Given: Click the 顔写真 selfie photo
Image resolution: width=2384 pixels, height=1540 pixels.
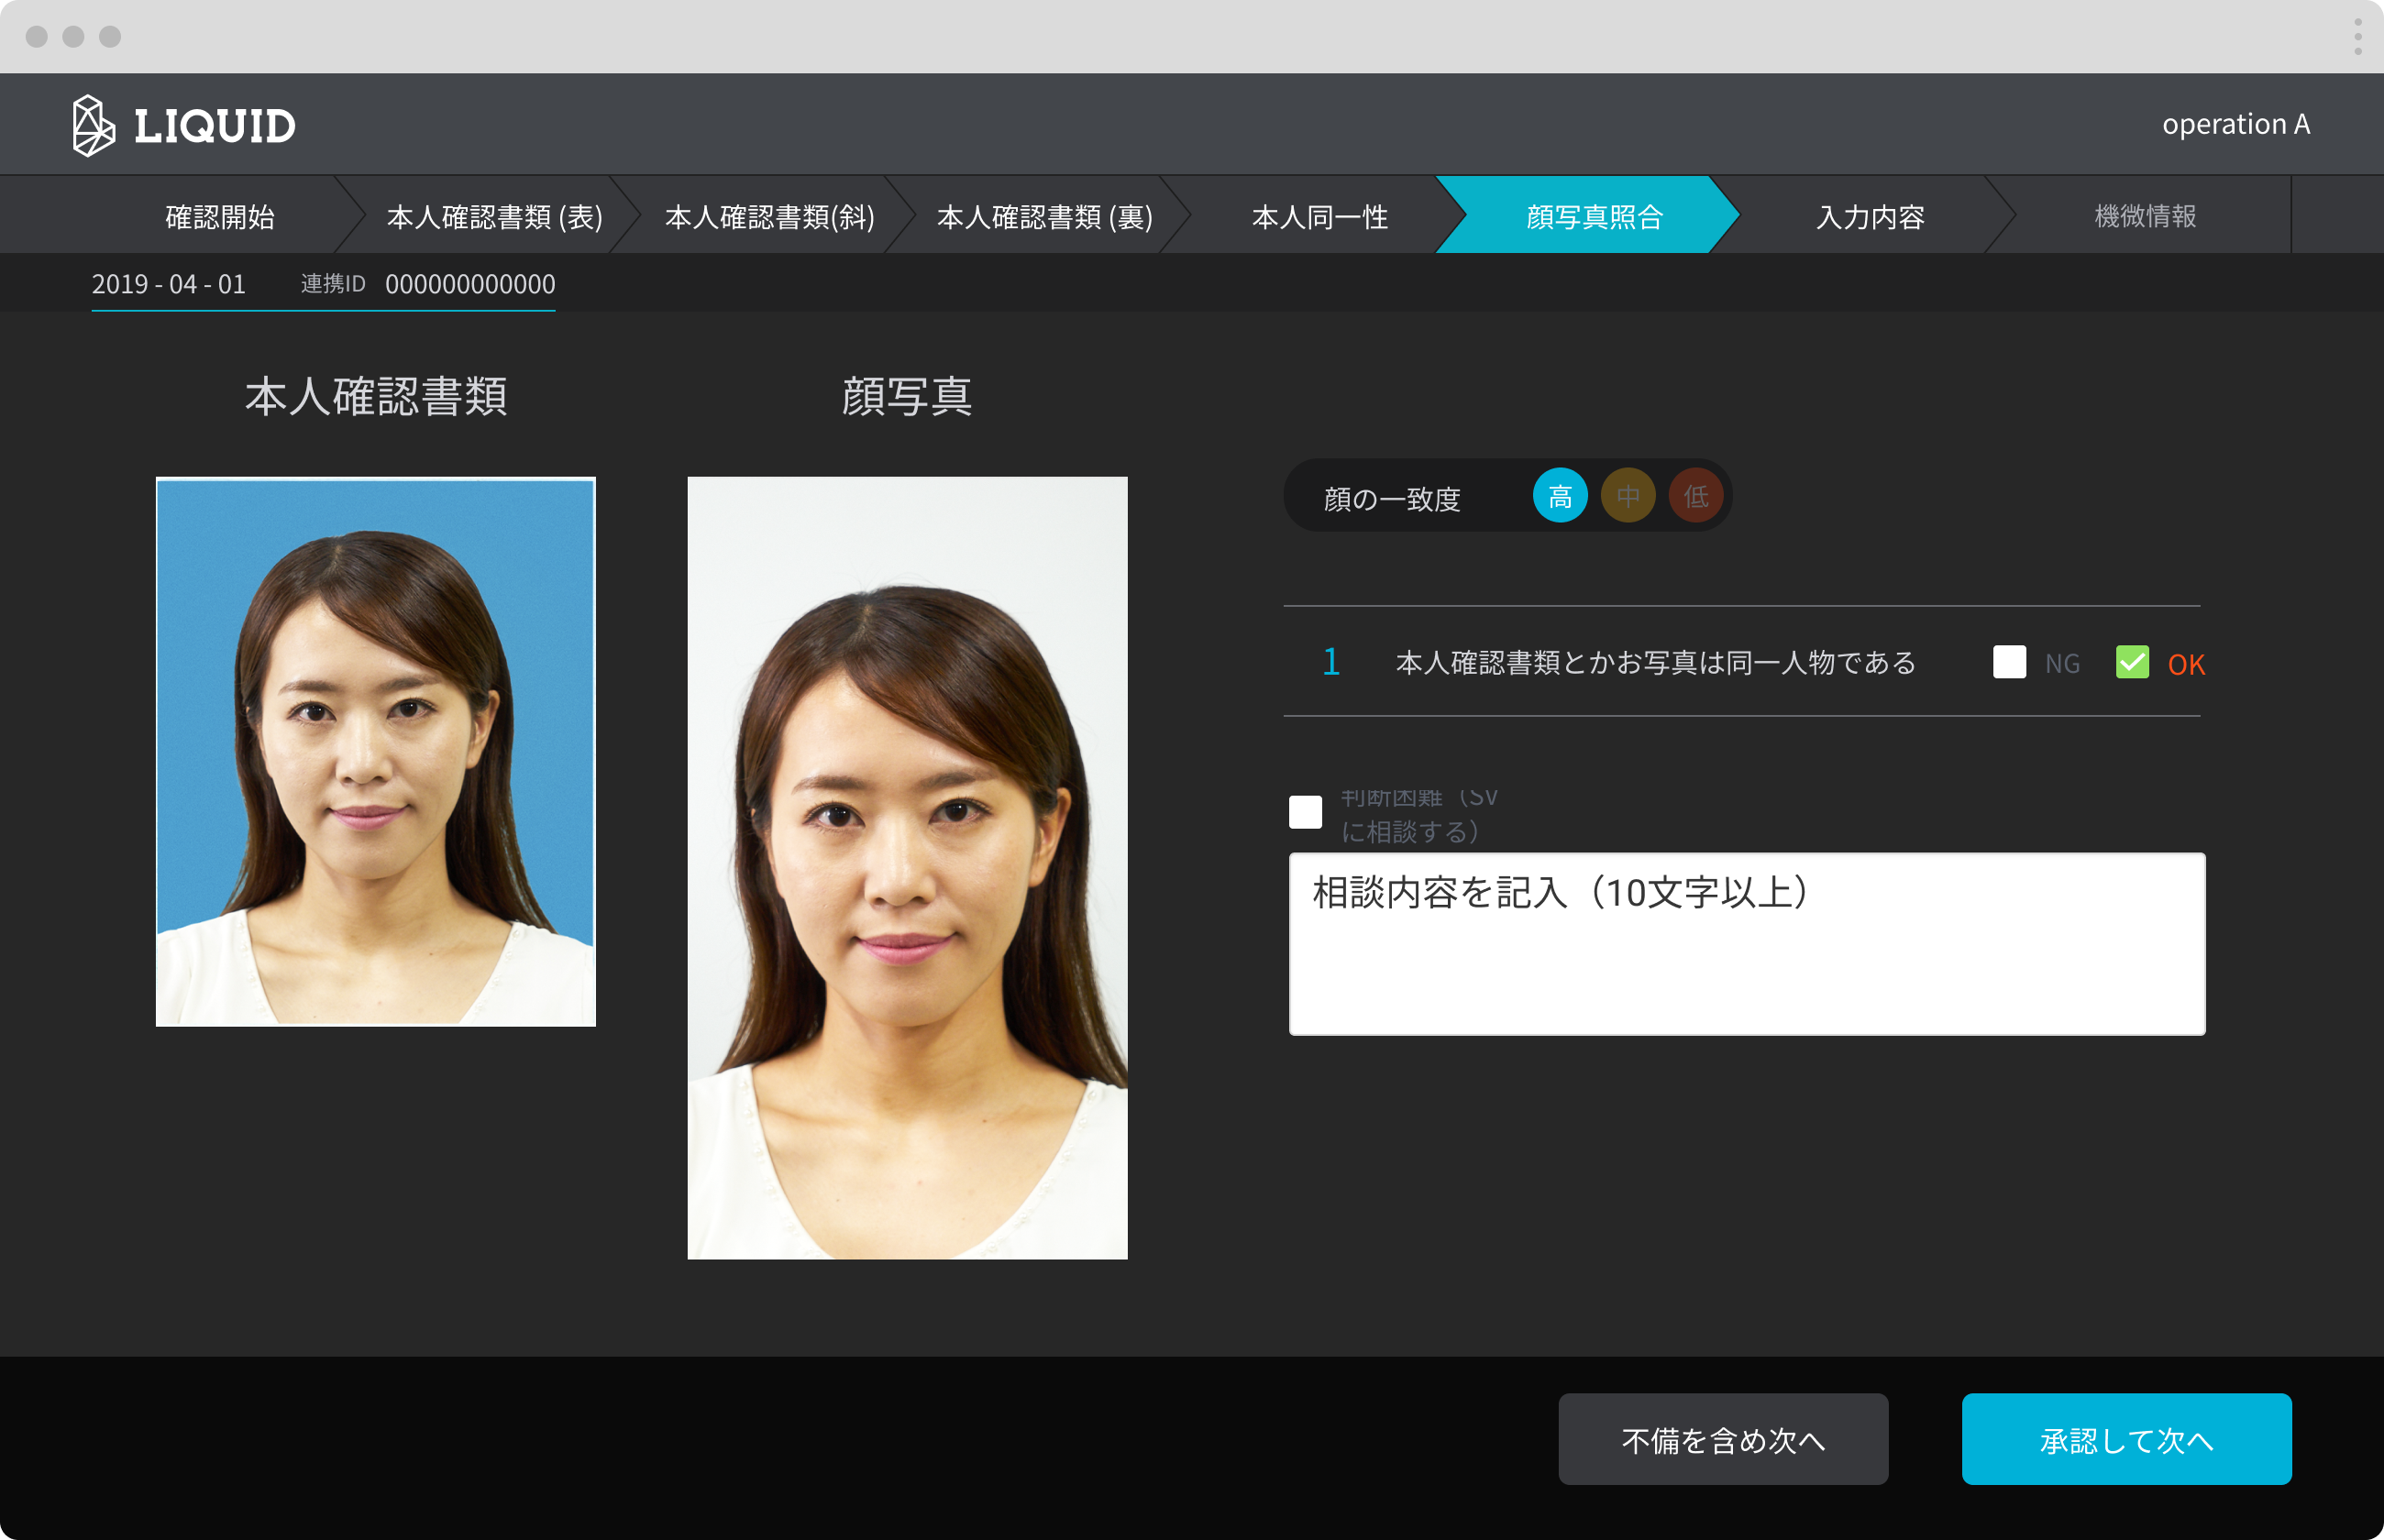Looking at the screenshot, I should [x=907, y=868].
